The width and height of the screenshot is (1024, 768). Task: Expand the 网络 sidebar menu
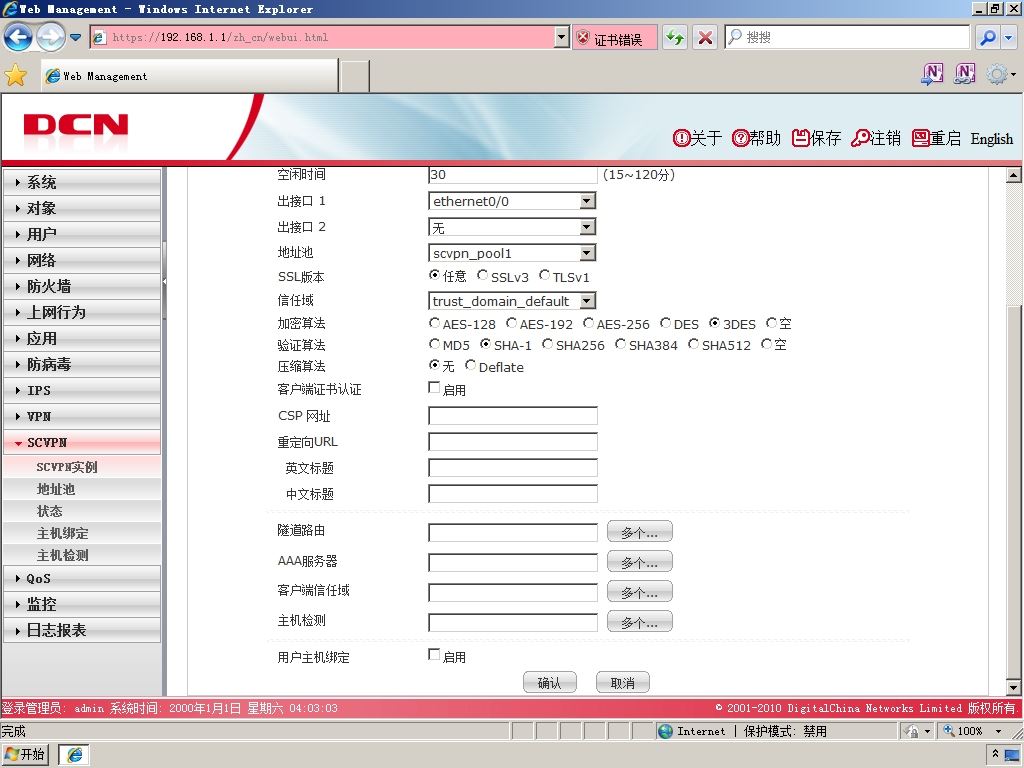(x=82, y=260)
